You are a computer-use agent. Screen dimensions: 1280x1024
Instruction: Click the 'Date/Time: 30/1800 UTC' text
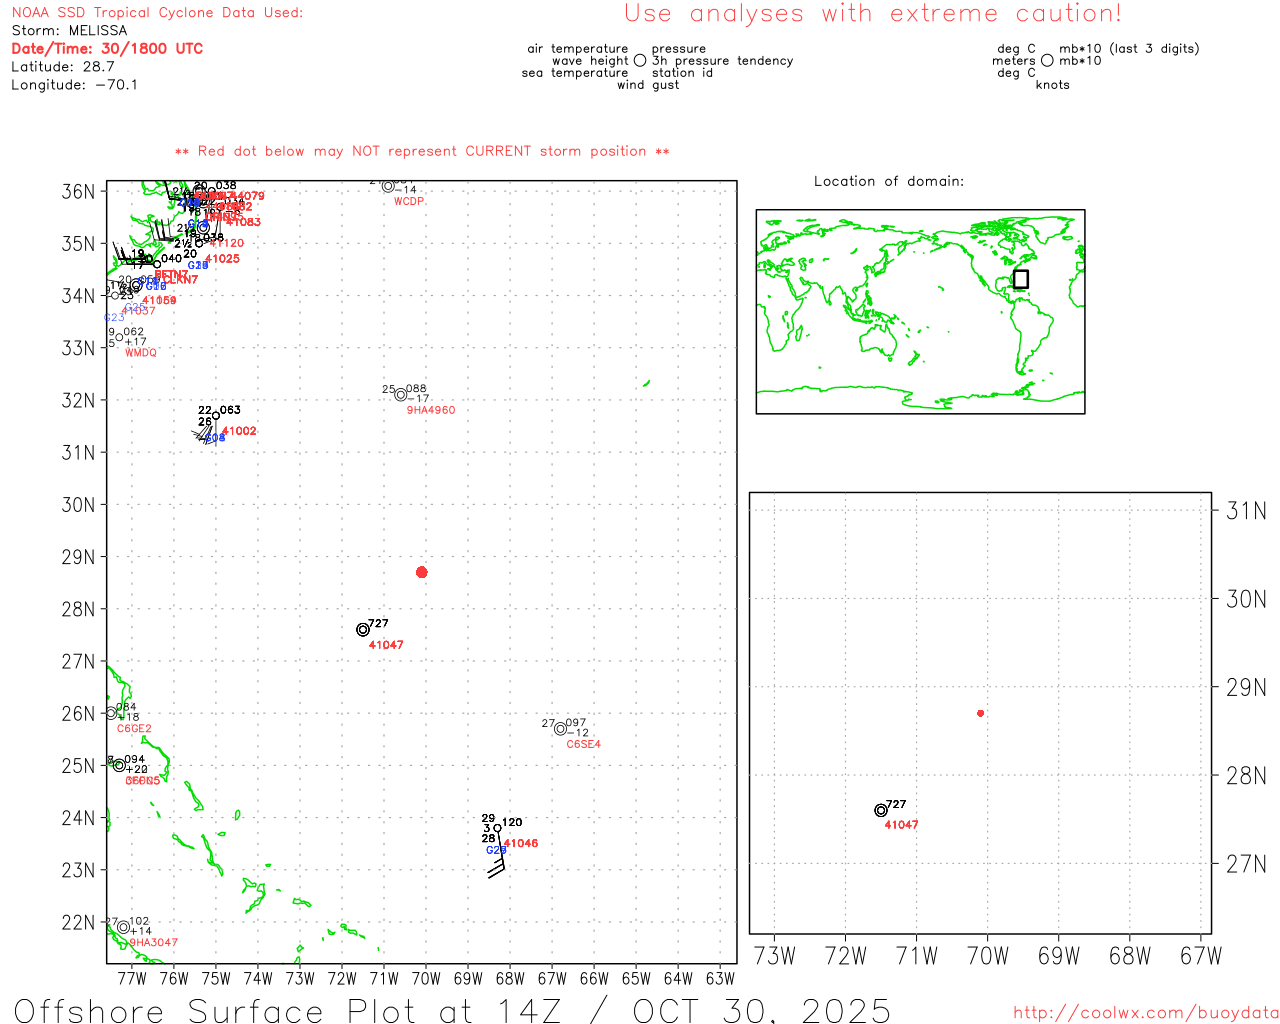107,48
